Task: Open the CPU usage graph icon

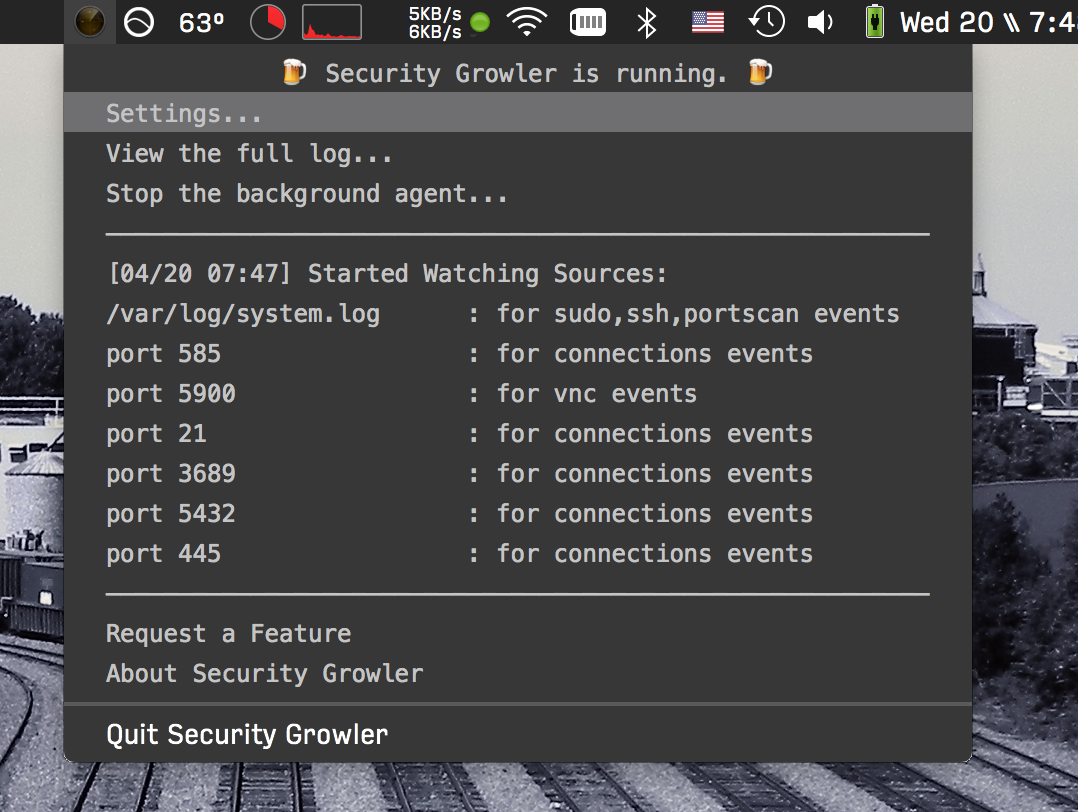Action: 330,20
